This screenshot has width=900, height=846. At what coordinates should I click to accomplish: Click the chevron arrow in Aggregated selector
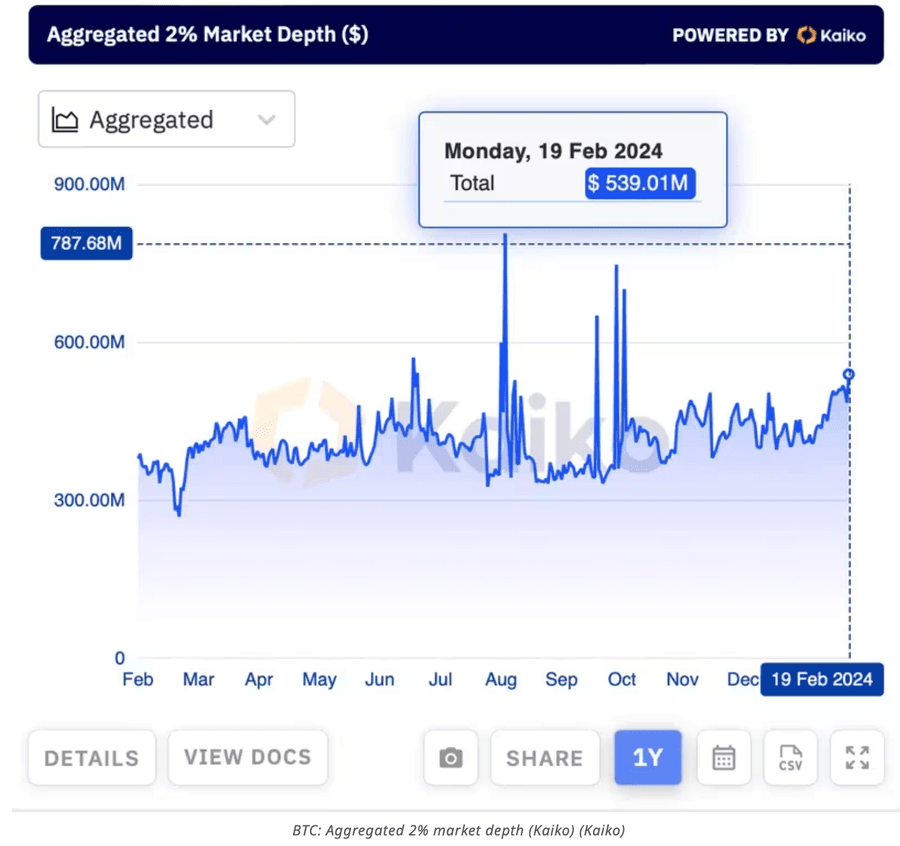266,120
